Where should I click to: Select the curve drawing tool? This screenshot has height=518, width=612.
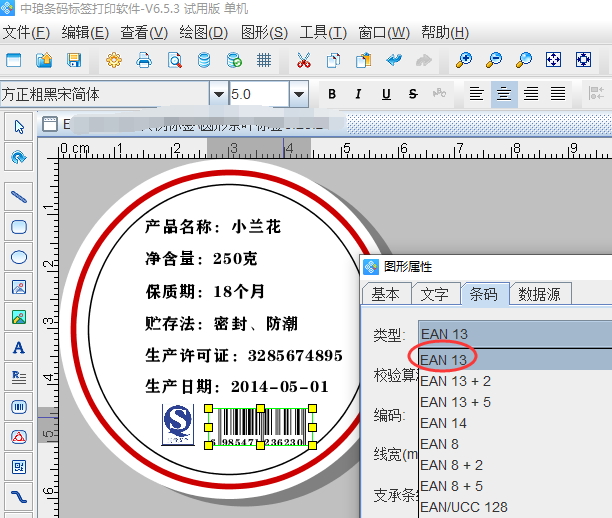pyautogui.click(x=19, y=497)
